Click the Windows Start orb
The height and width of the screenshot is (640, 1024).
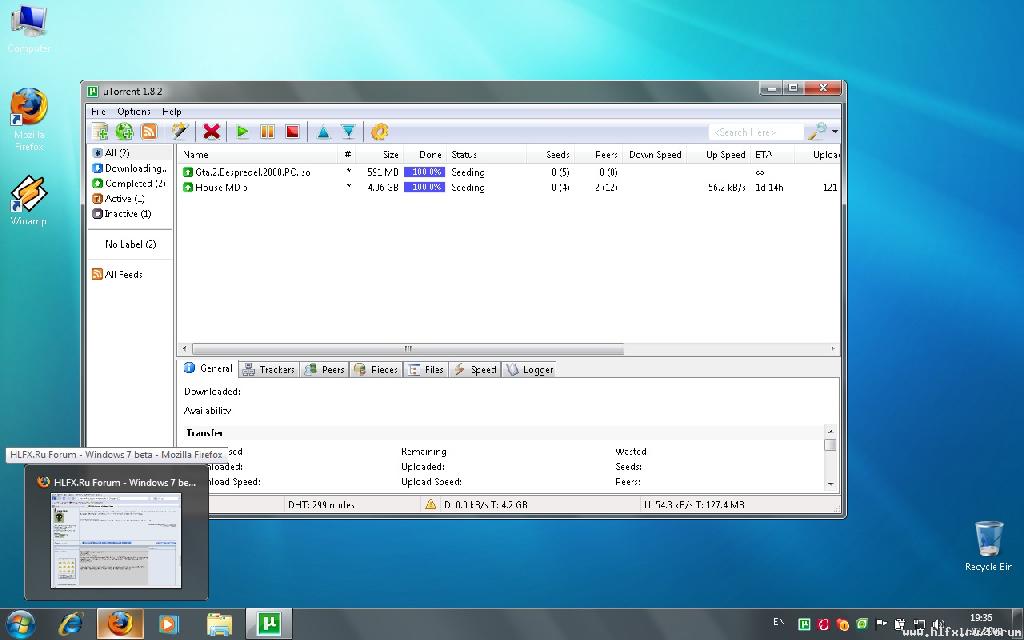coord(21,624)
